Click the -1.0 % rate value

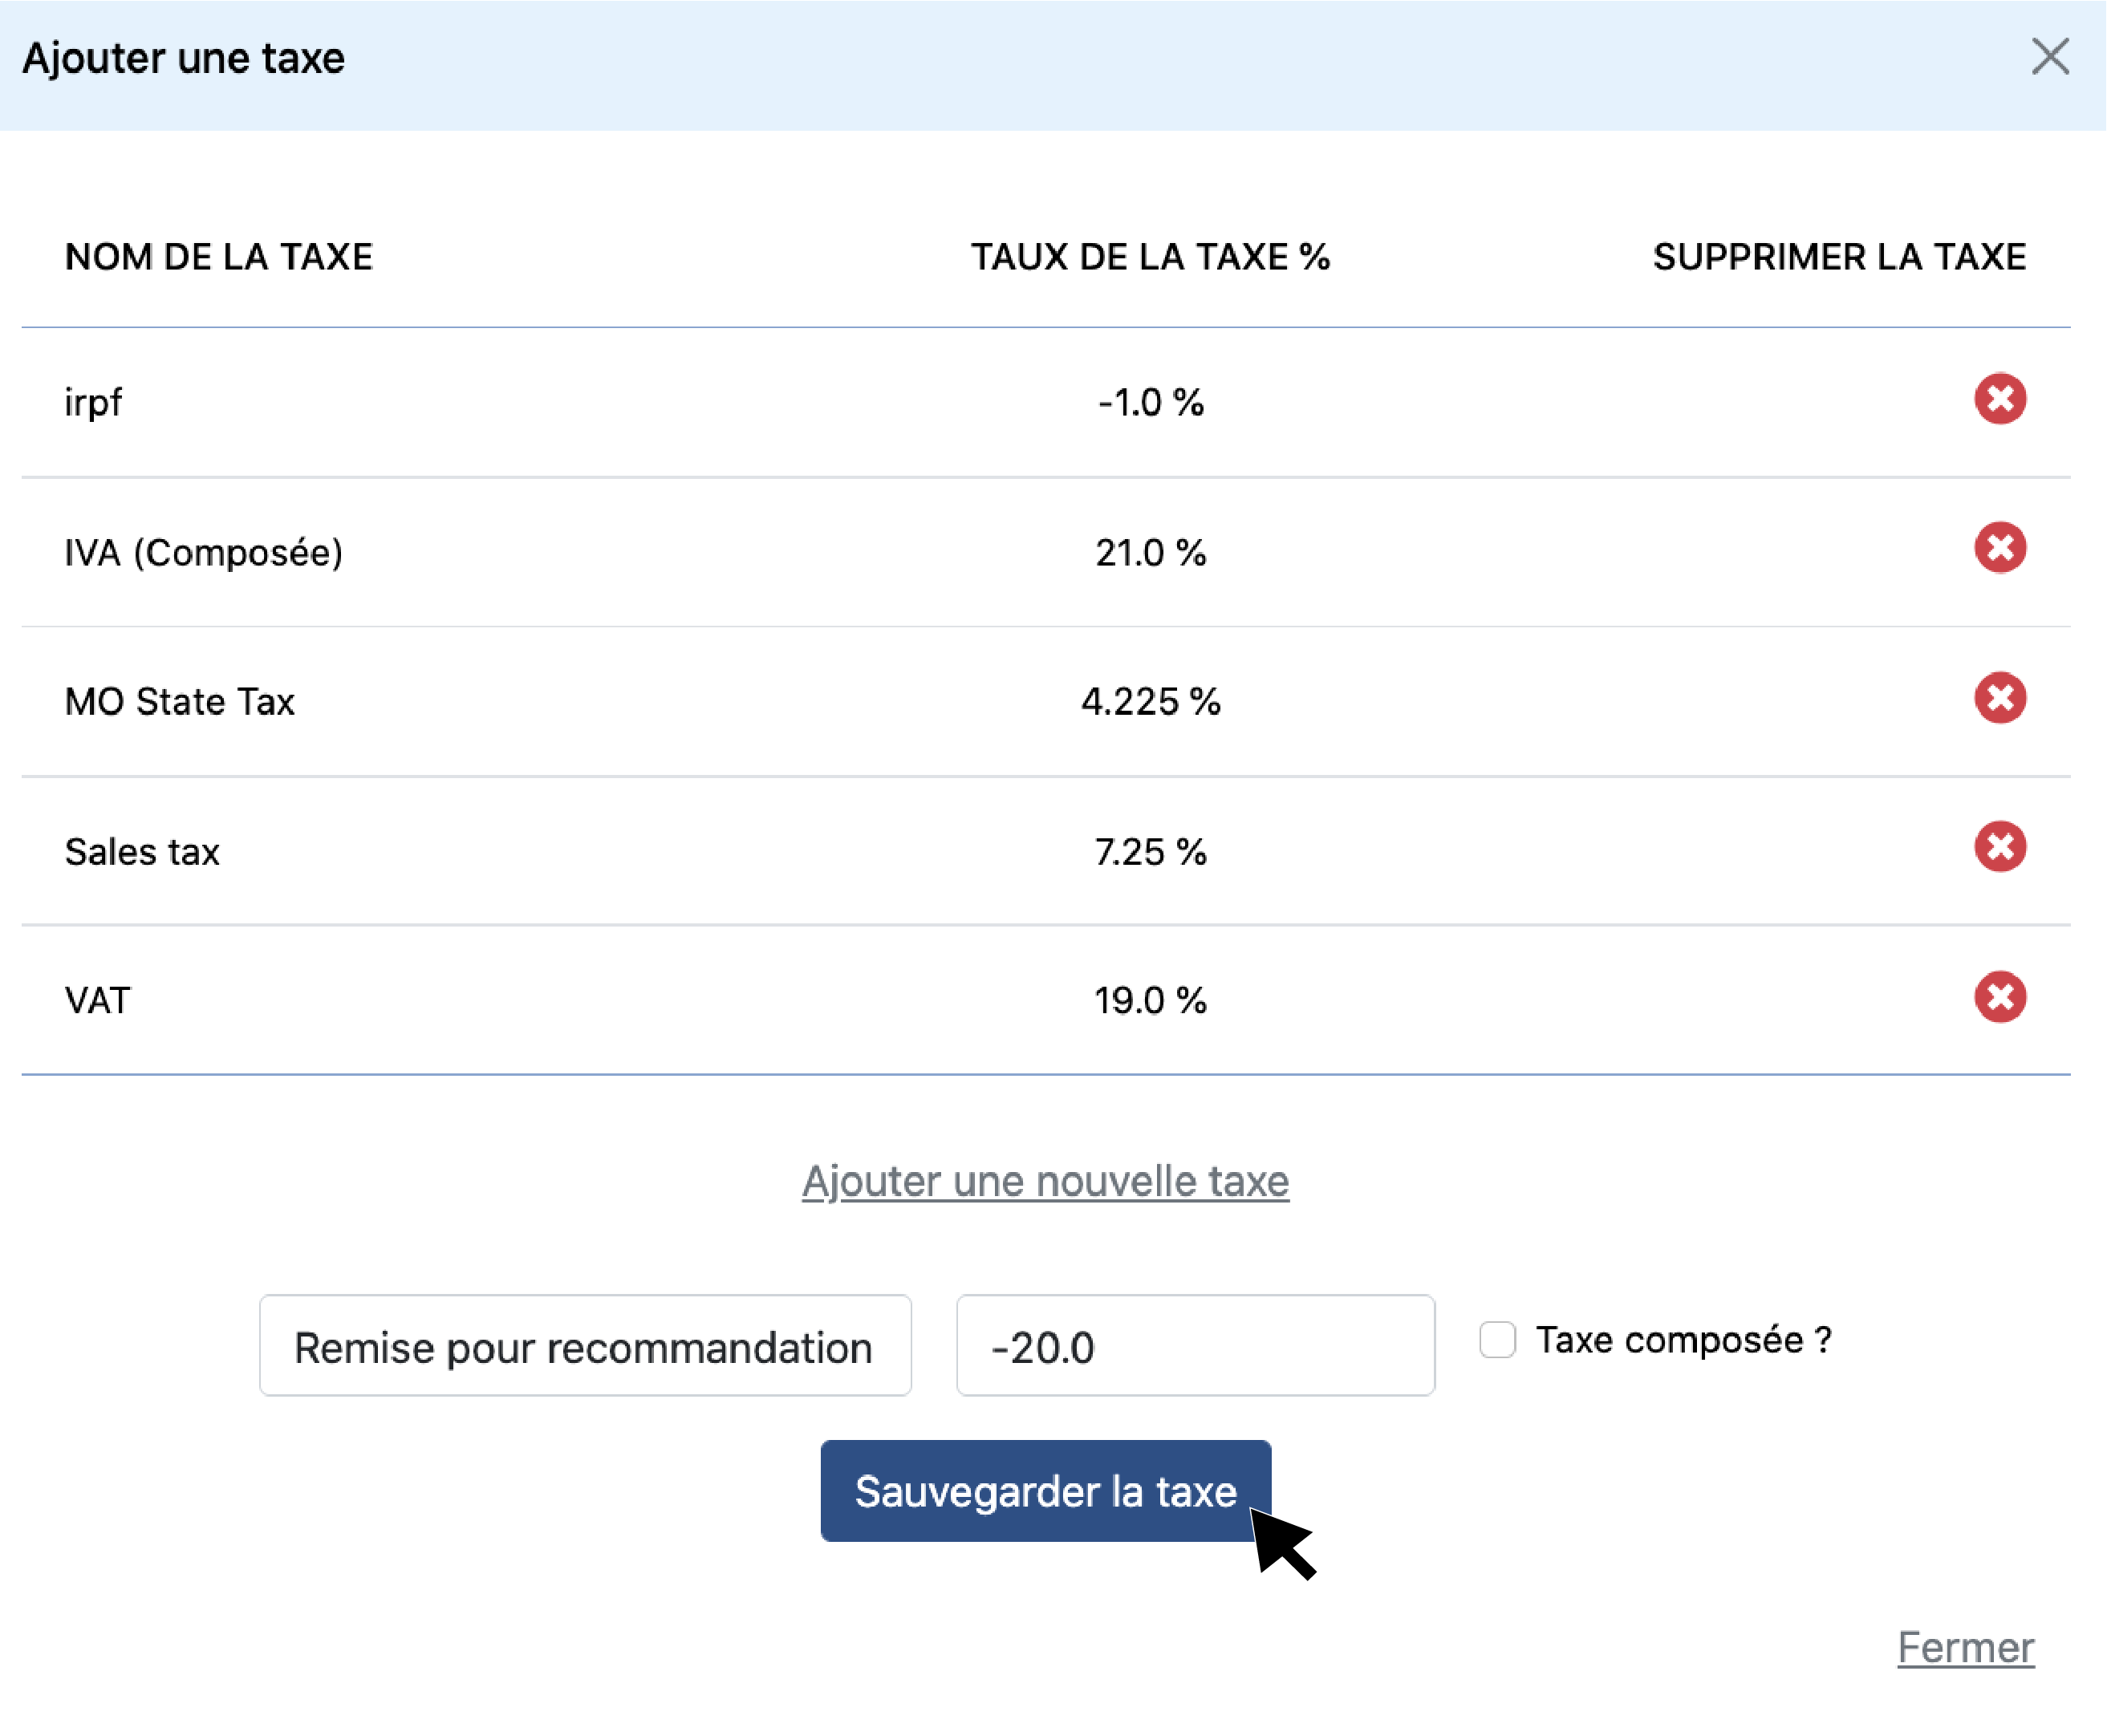point(1151,403)
